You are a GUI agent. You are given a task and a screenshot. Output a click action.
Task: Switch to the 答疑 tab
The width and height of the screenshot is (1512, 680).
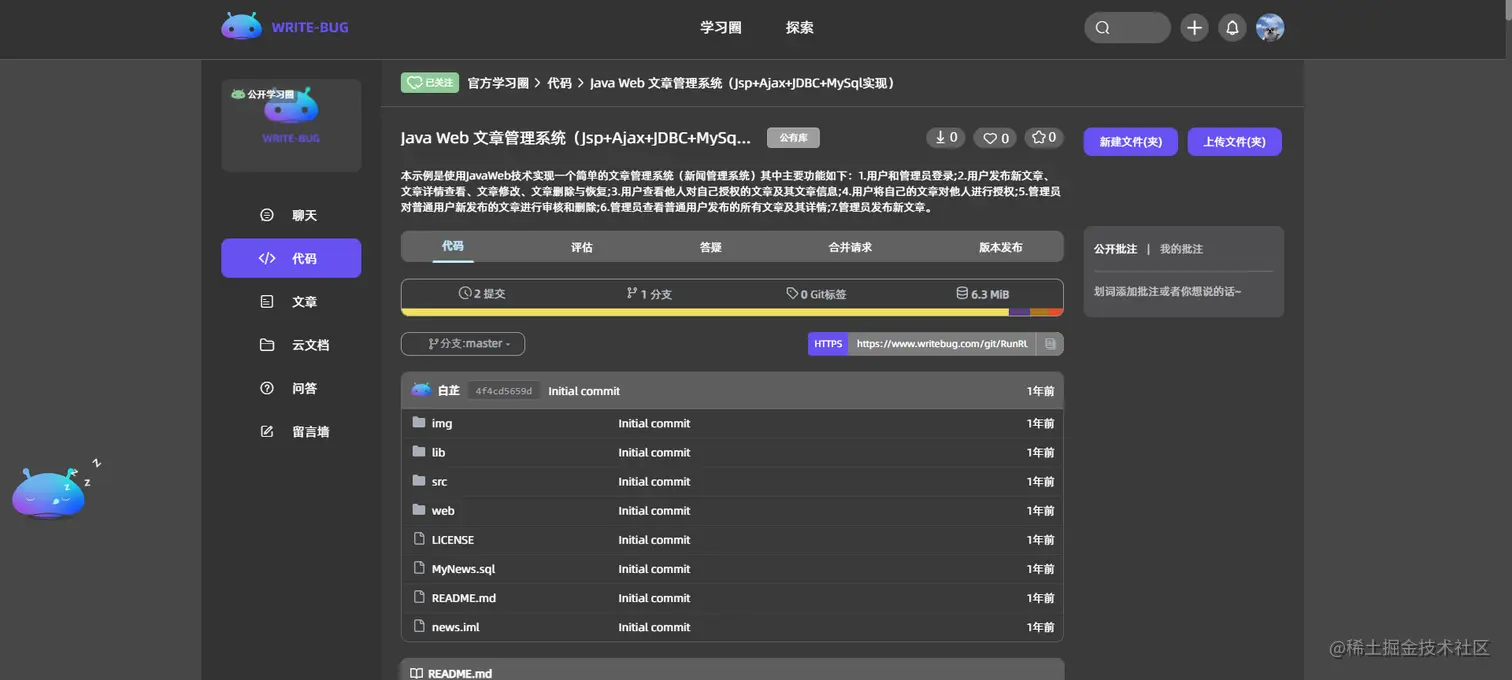[x=711, y=247]
